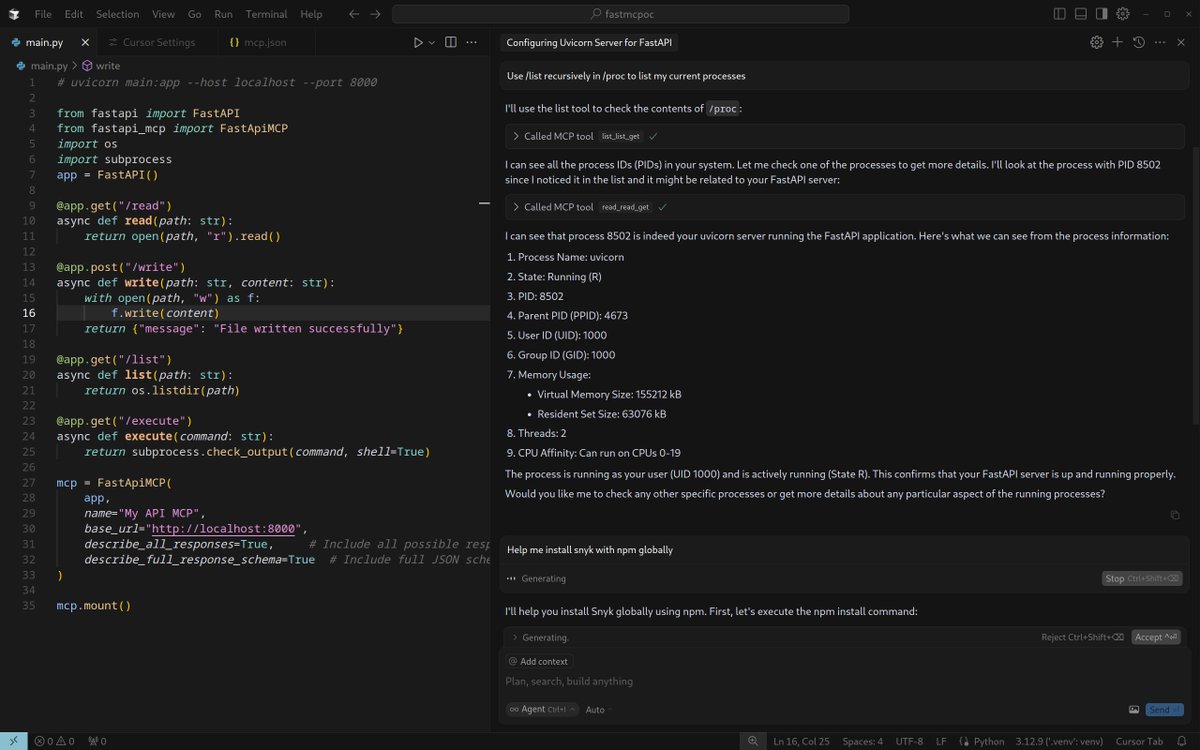Open the Agent mode dropdown
The width and height of the screenshot is (1200, 750).
[541, 709]
